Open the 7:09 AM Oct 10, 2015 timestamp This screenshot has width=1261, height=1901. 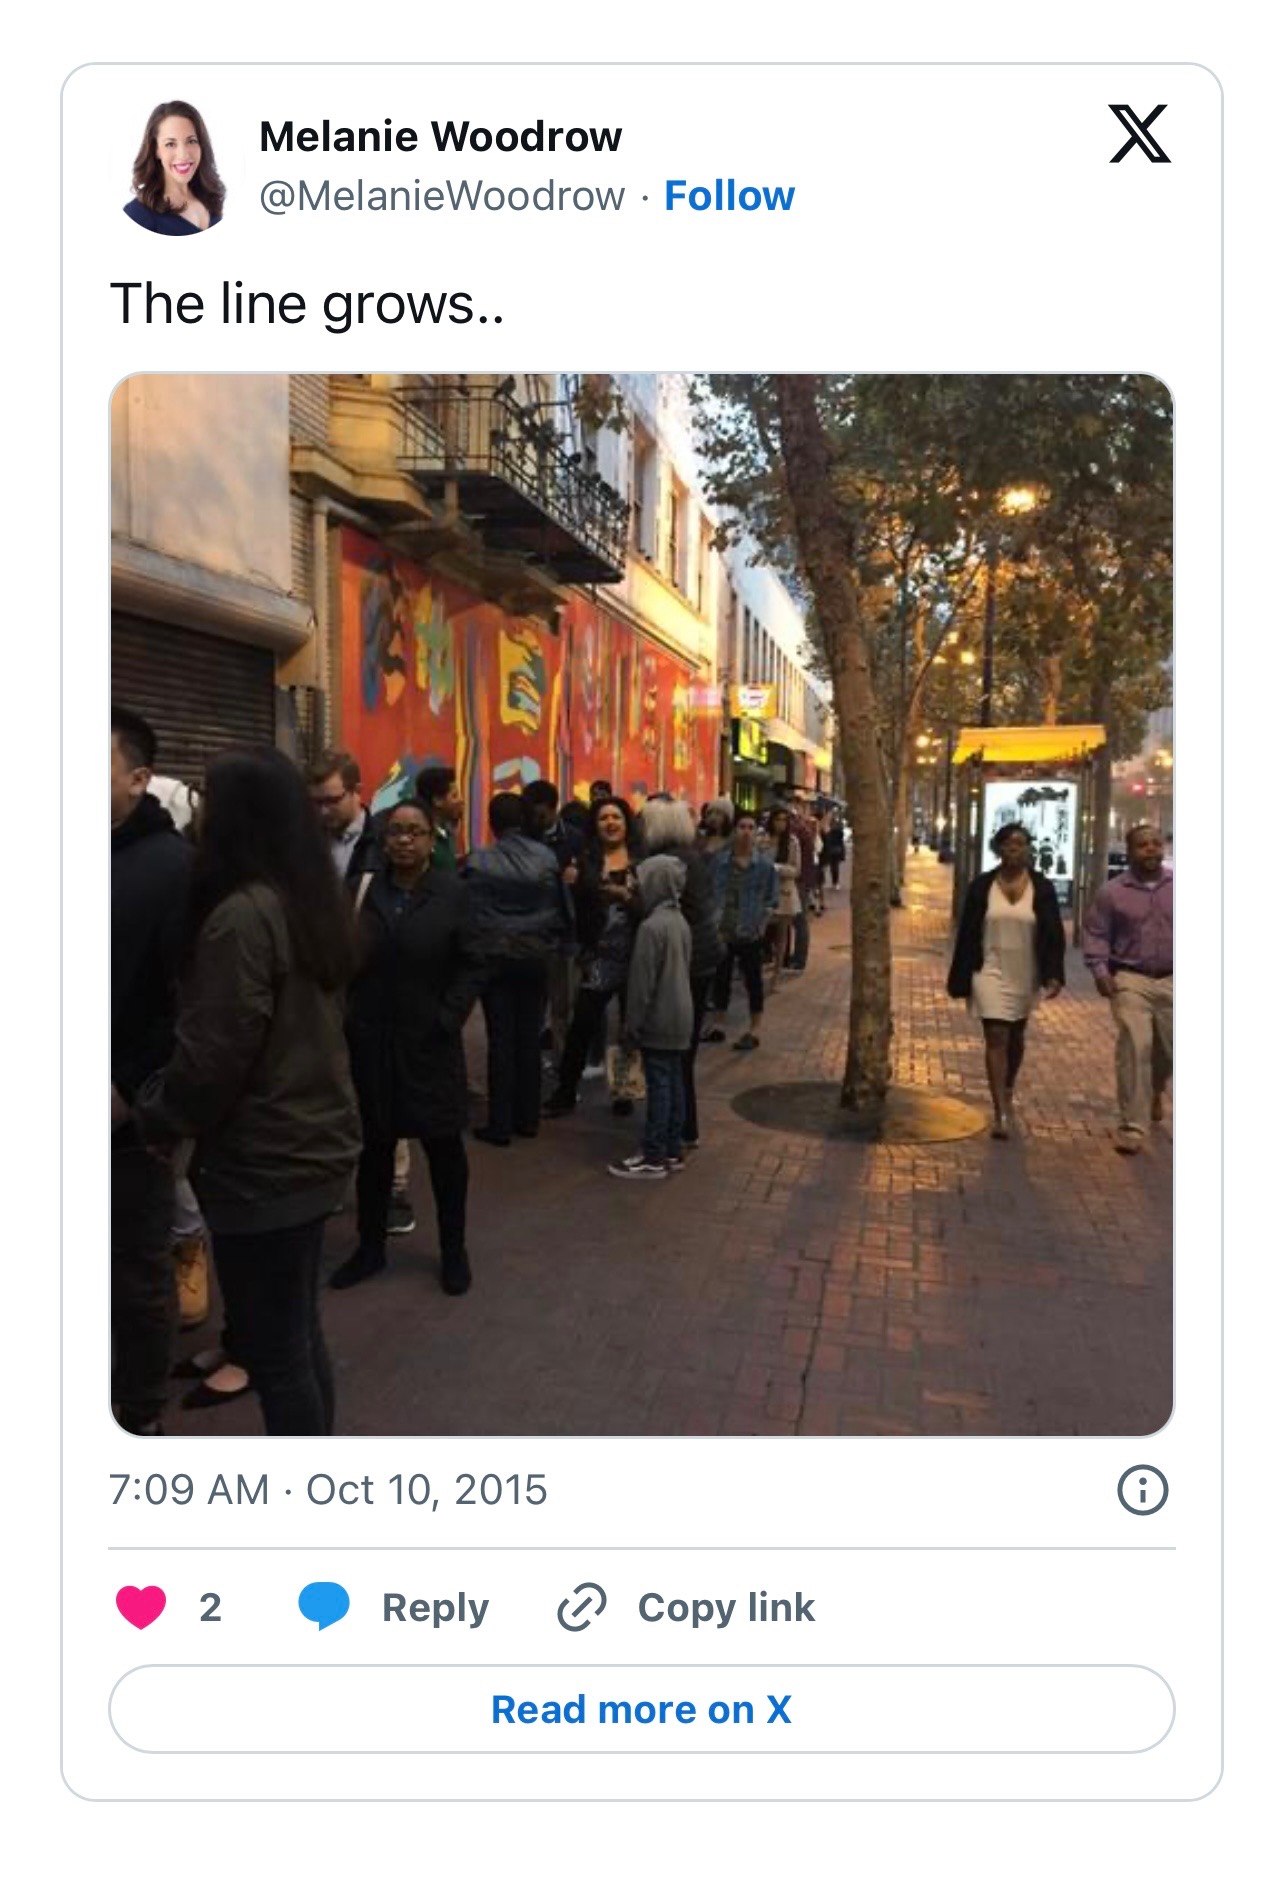[328, 1490]
